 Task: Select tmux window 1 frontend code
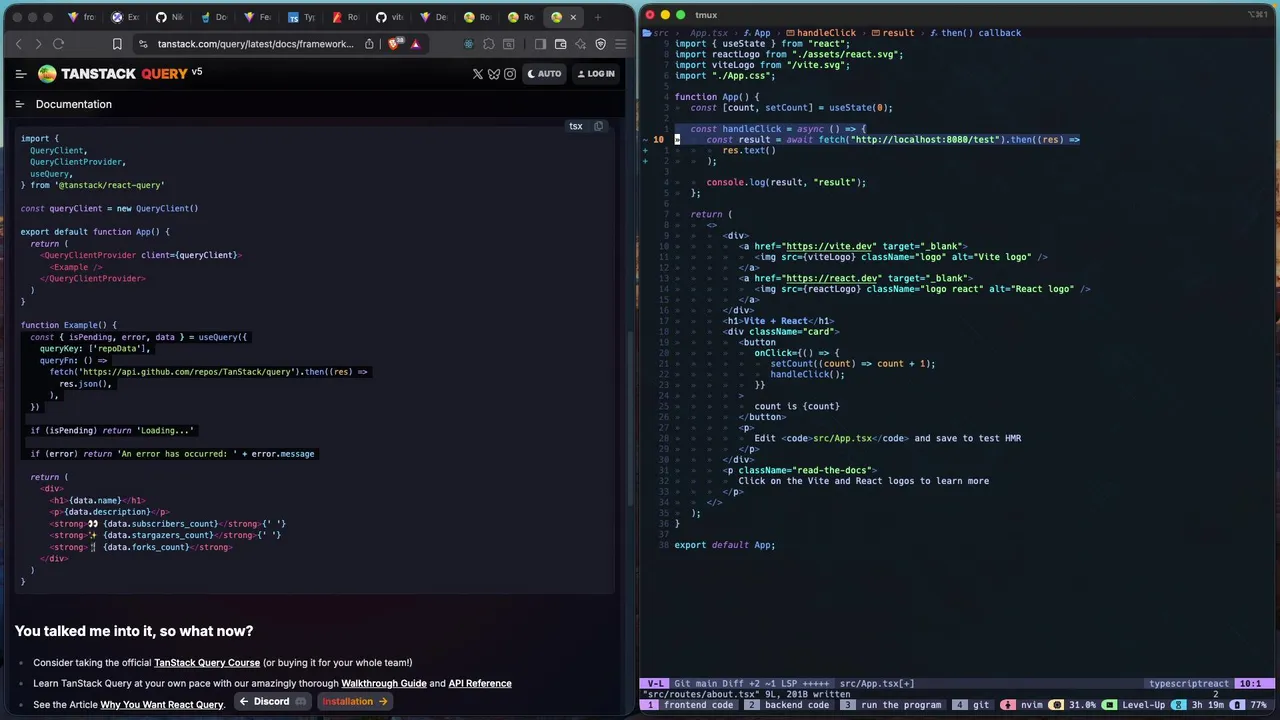point(690,705)
